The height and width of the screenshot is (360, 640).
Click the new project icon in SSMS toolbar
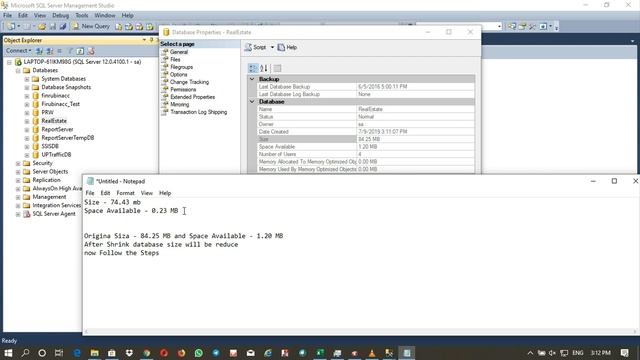11,27
